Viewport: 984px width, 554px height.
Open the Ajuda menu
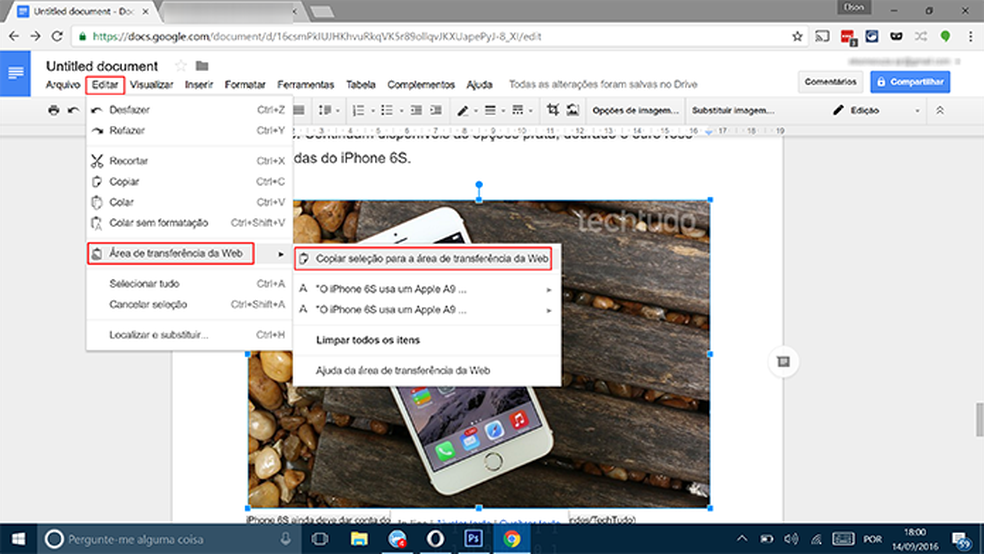pyautogui.click(x=479, y=84)
